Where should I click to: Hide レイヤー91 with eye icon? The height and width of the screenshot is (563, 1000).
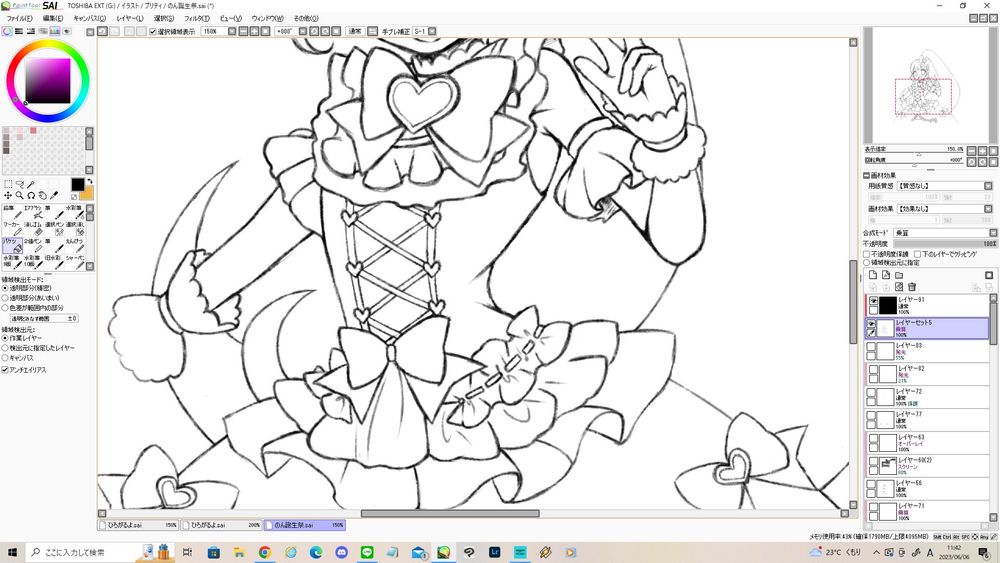point(873,301)
